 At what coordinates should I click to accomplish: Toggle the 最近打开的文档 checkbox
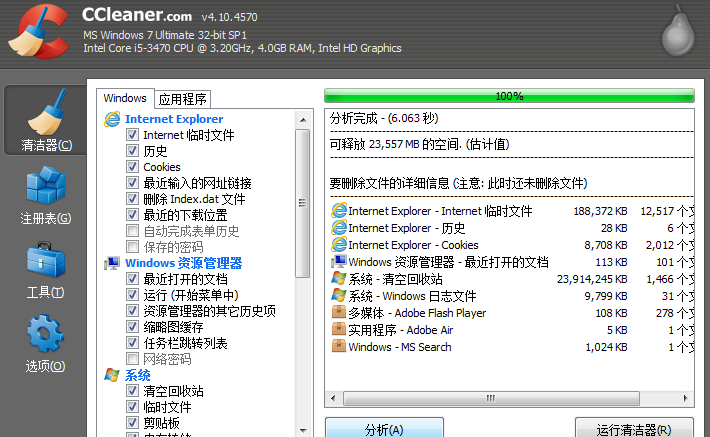[x=132, y=279]
